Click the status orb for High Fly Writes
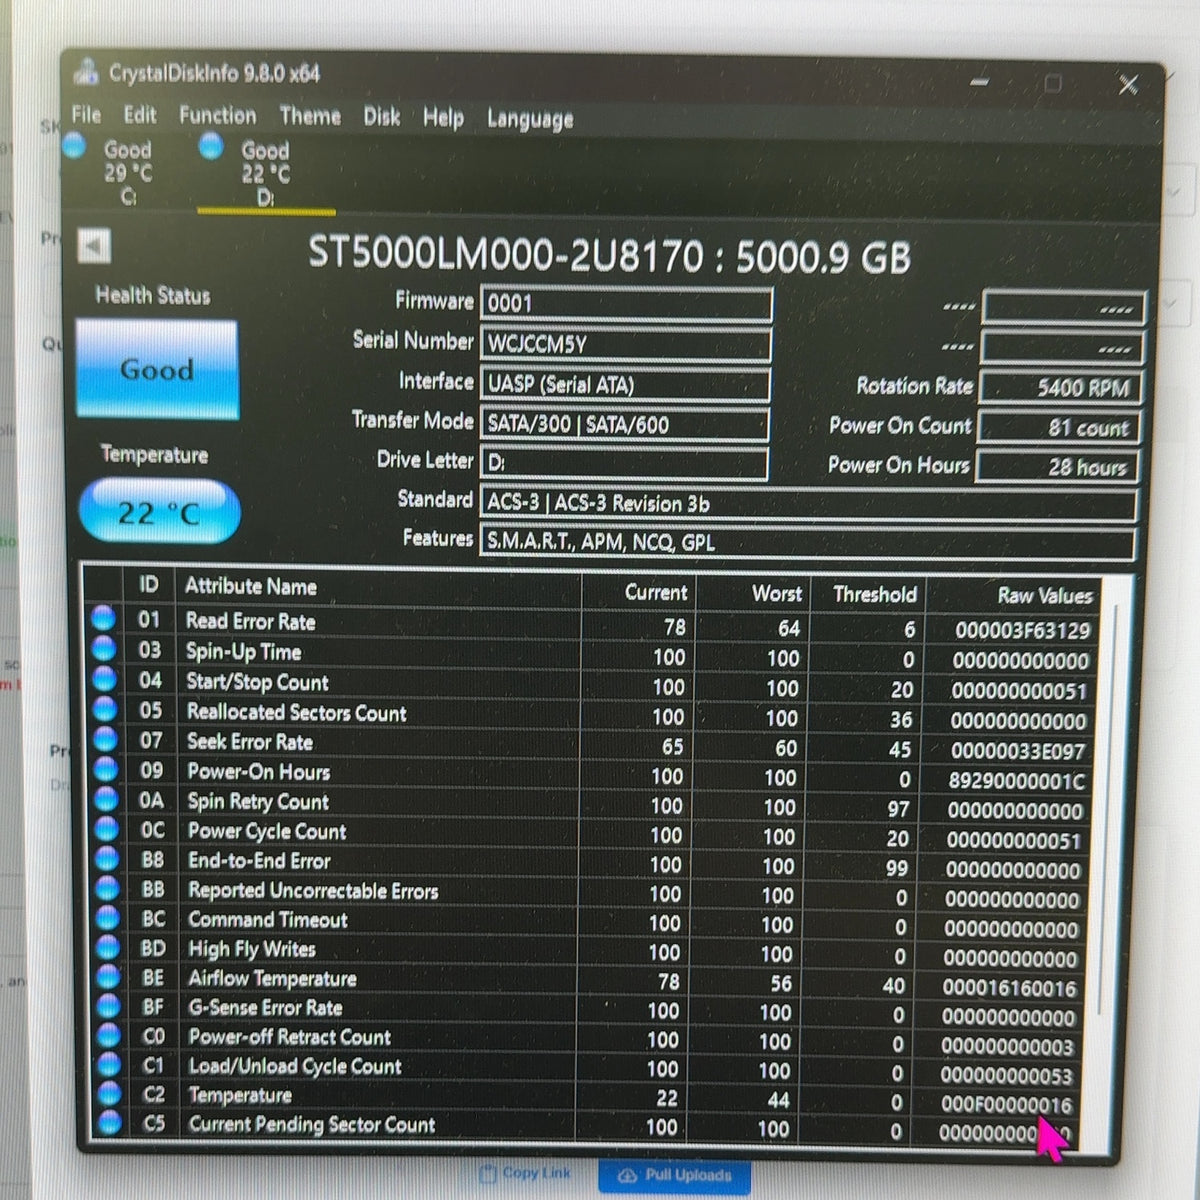 click(x=108, y=947)
